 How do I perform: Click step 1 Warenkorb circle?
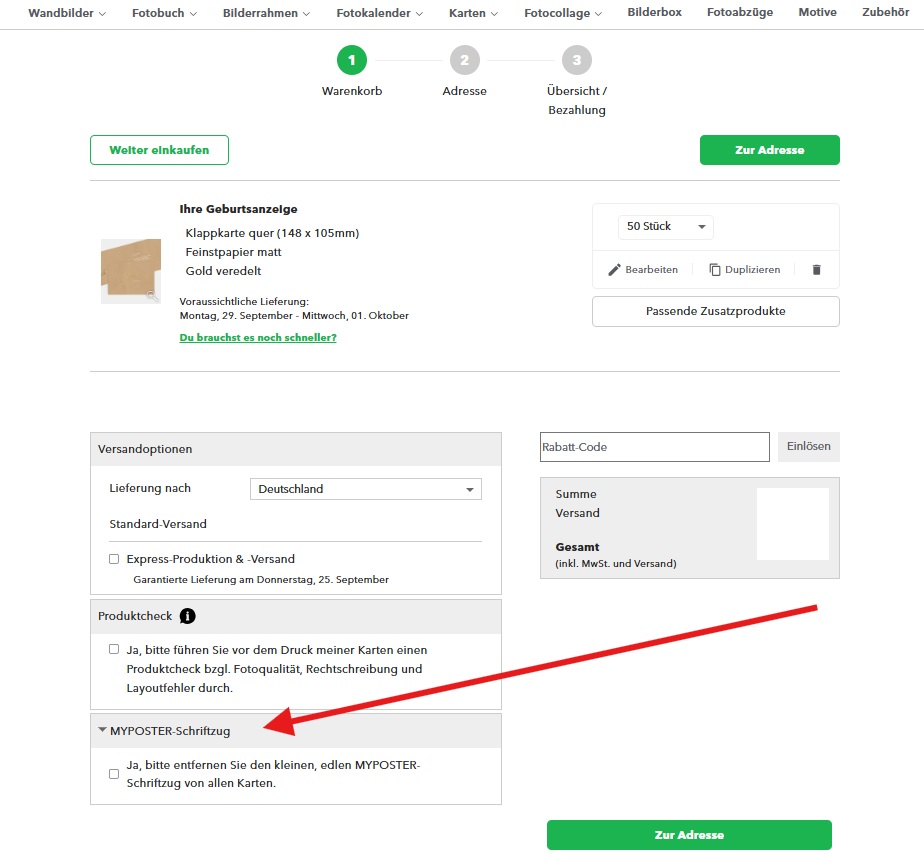click(351, 61)
